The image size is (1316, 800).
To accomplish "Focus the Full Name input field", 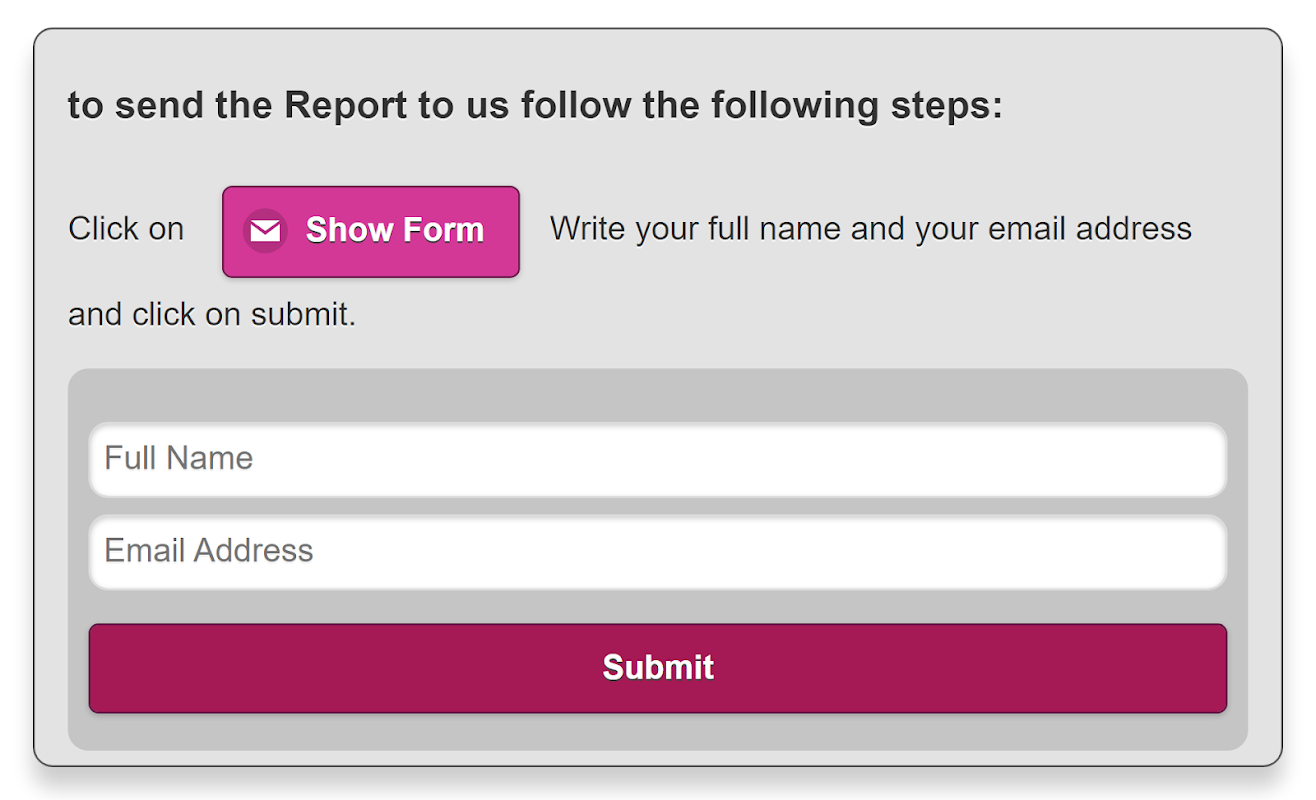I will tap(657, 459).
